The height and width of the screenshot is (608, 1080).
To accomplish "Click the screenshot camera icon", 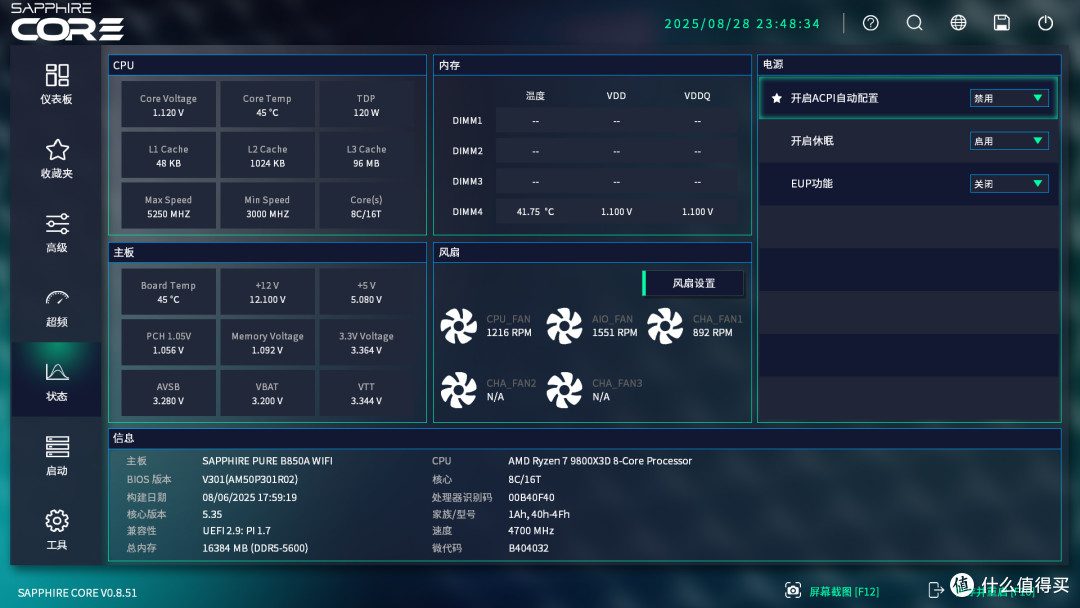I will 793,590.
